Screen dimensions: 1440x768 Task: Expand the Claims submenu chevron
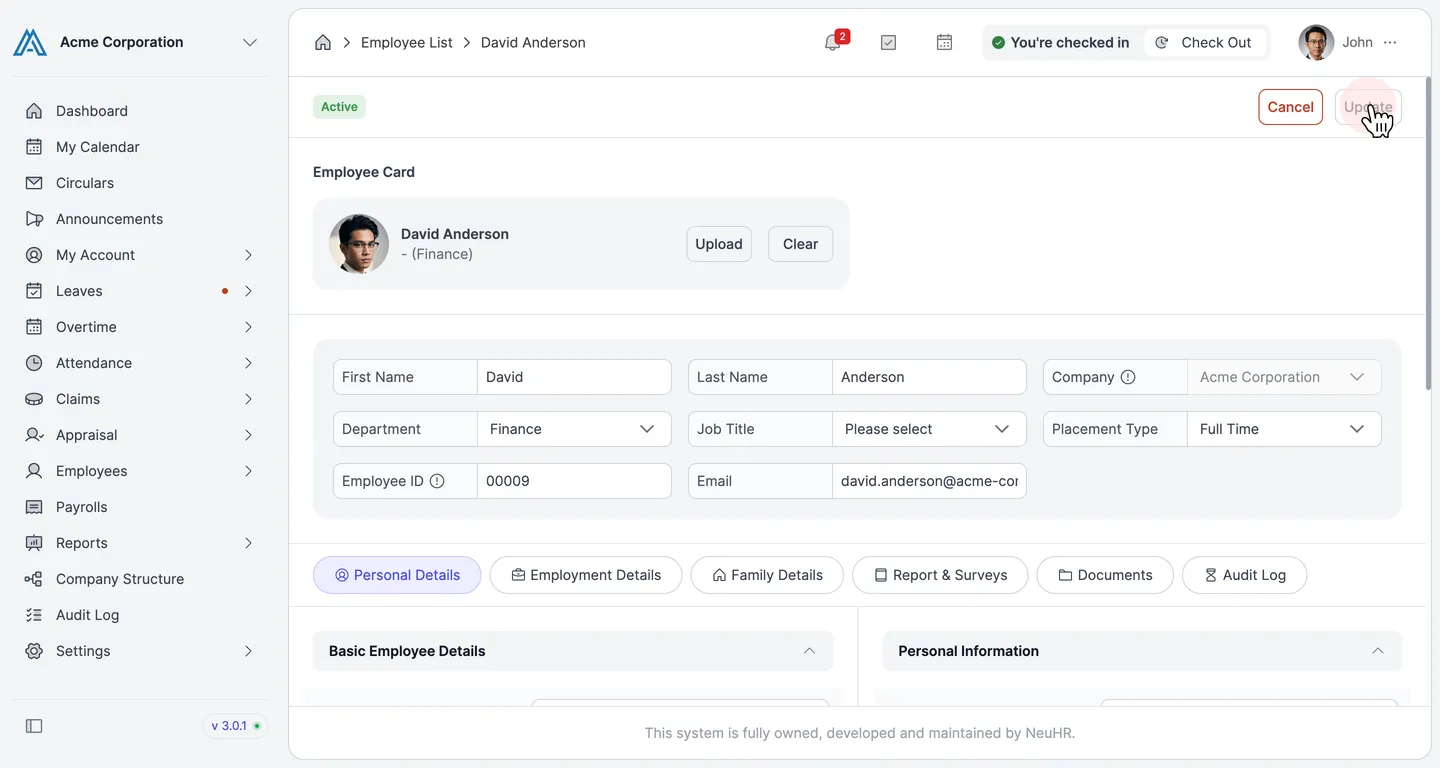(248, 399)
